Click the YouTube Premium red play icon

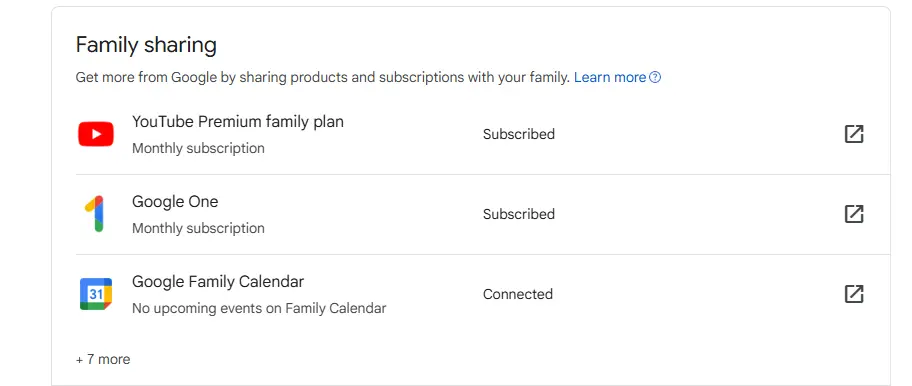point(96,134)
